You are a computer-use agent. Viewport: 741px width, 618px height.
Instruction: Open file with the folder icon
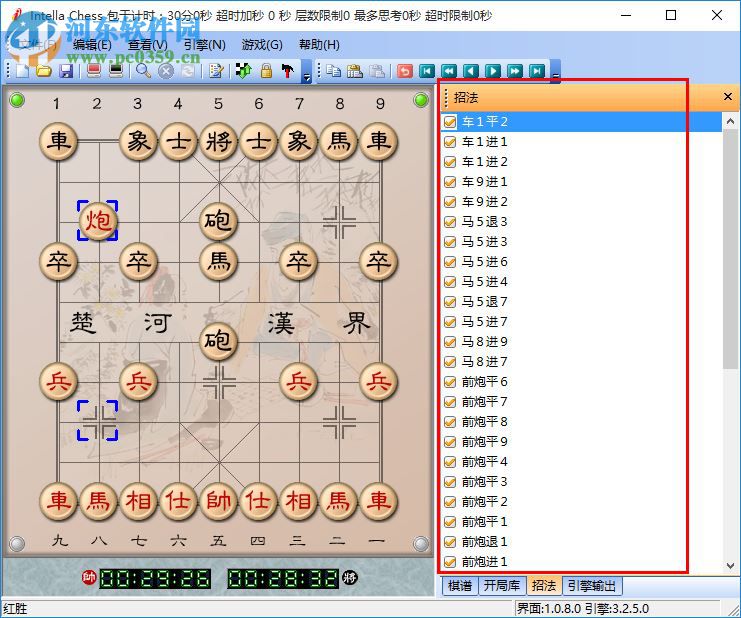click(x=43, y=71)
